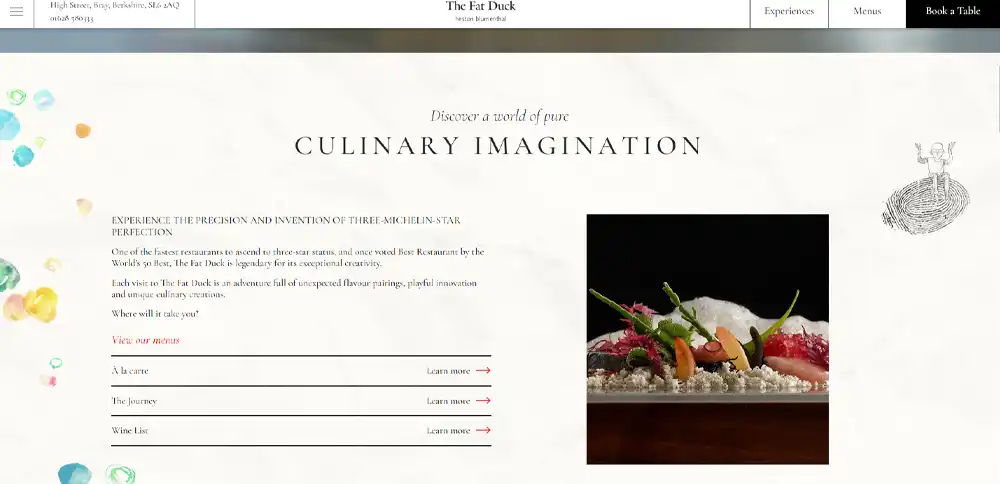Click Learn more for Wine List
The image size is (1000, 484).
(448, 430)
